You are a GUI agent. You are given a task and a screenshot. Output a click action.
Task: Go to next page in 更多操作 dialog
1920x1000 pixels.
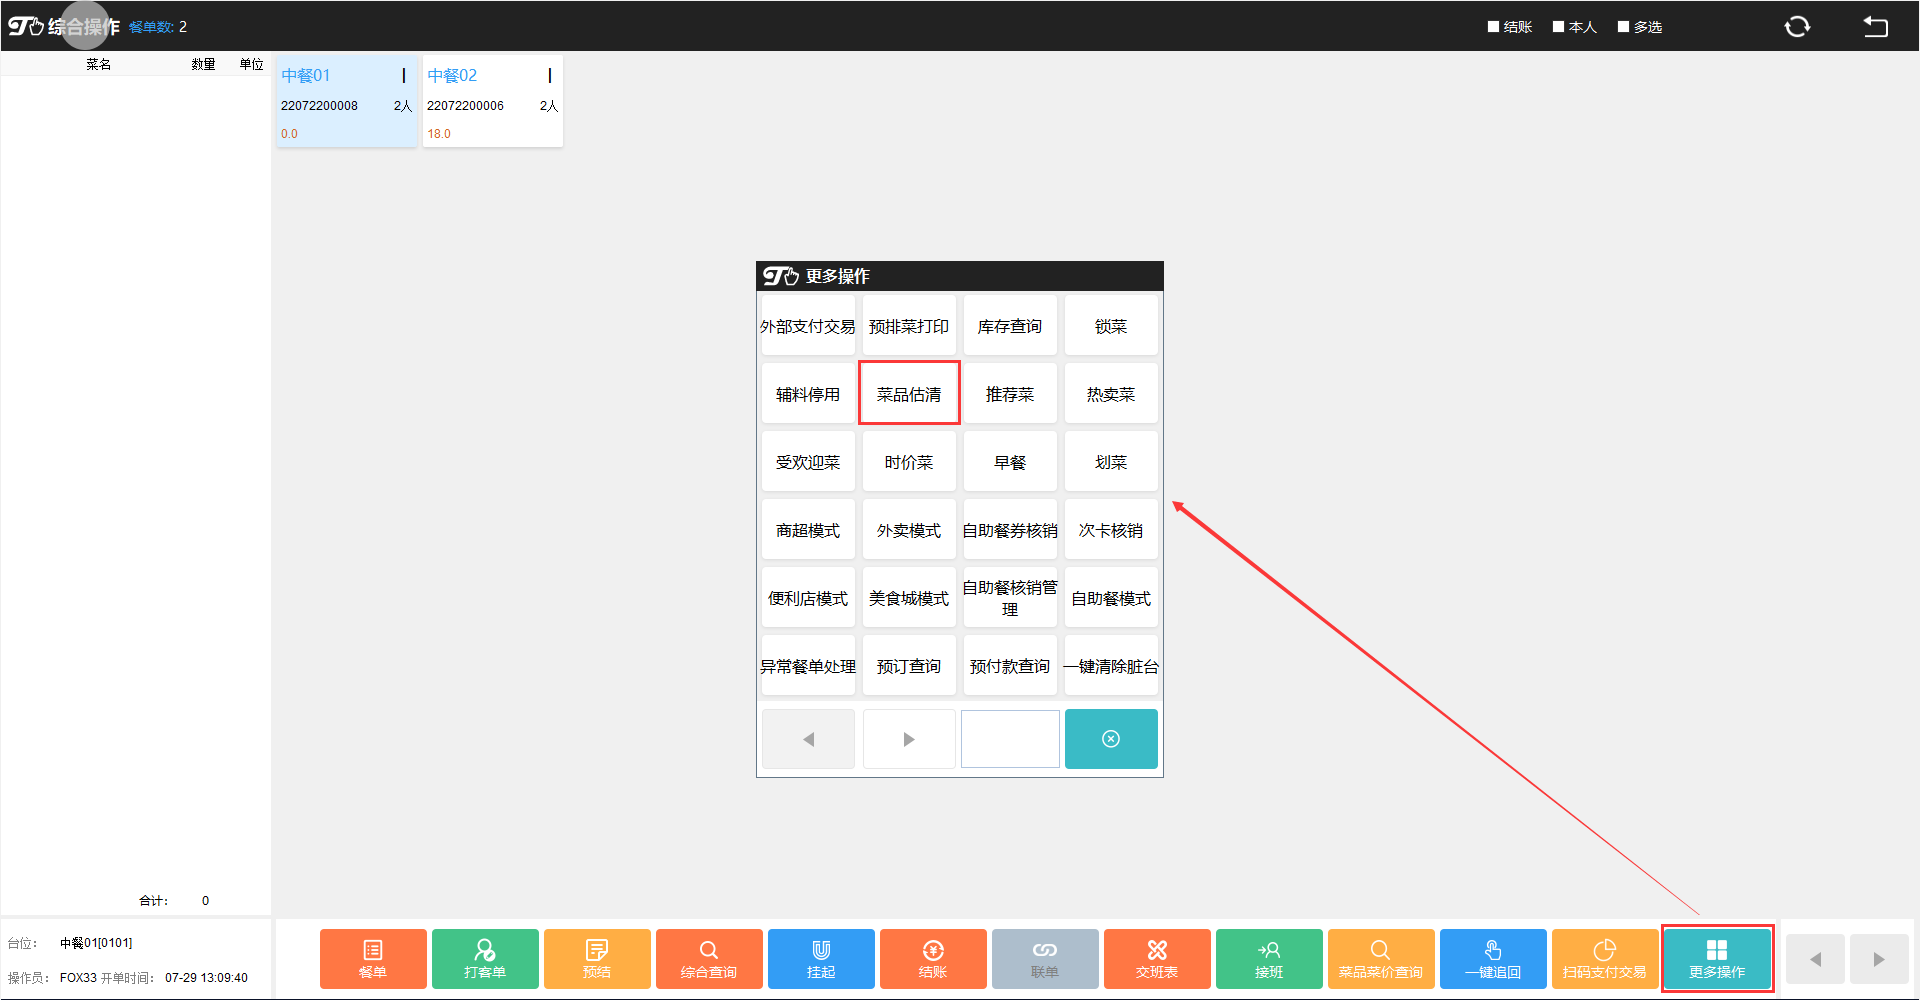click(908, 739)
